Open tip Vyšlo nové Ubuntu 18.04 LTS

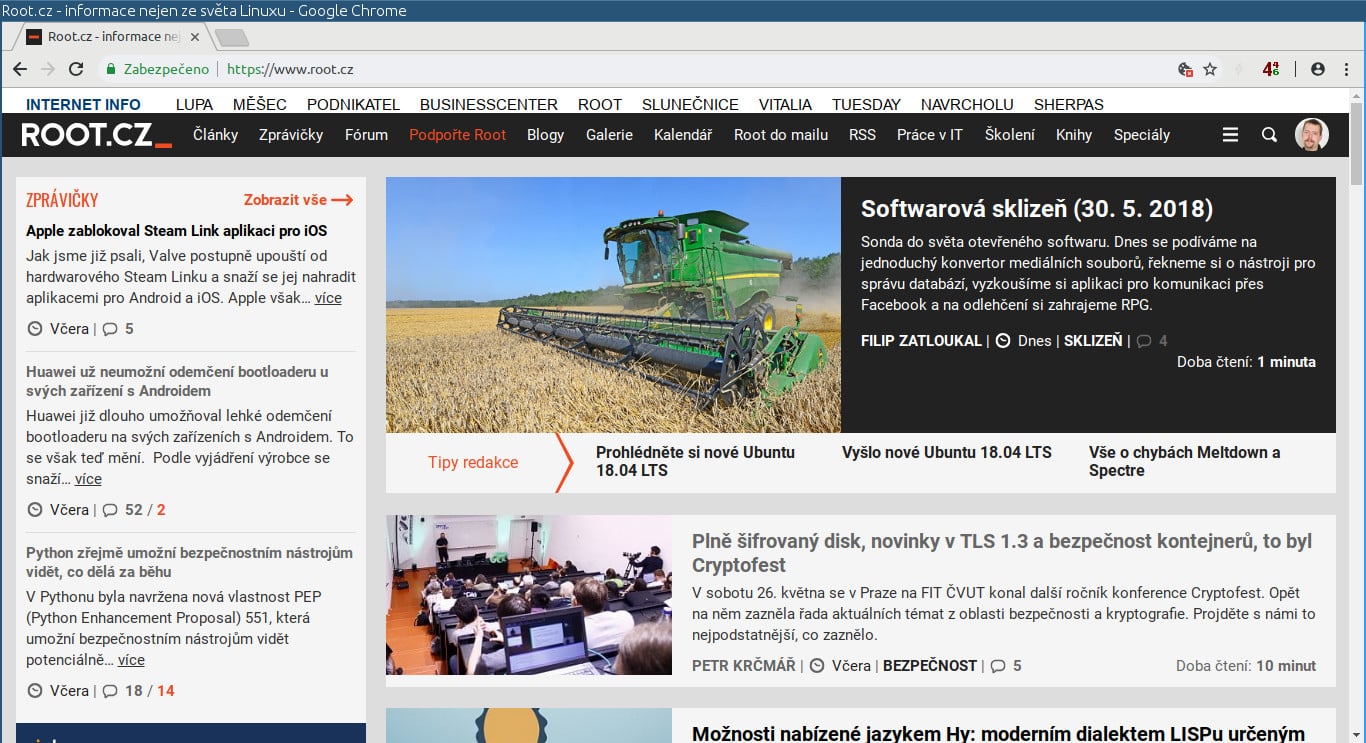click(x=947, y=452)
